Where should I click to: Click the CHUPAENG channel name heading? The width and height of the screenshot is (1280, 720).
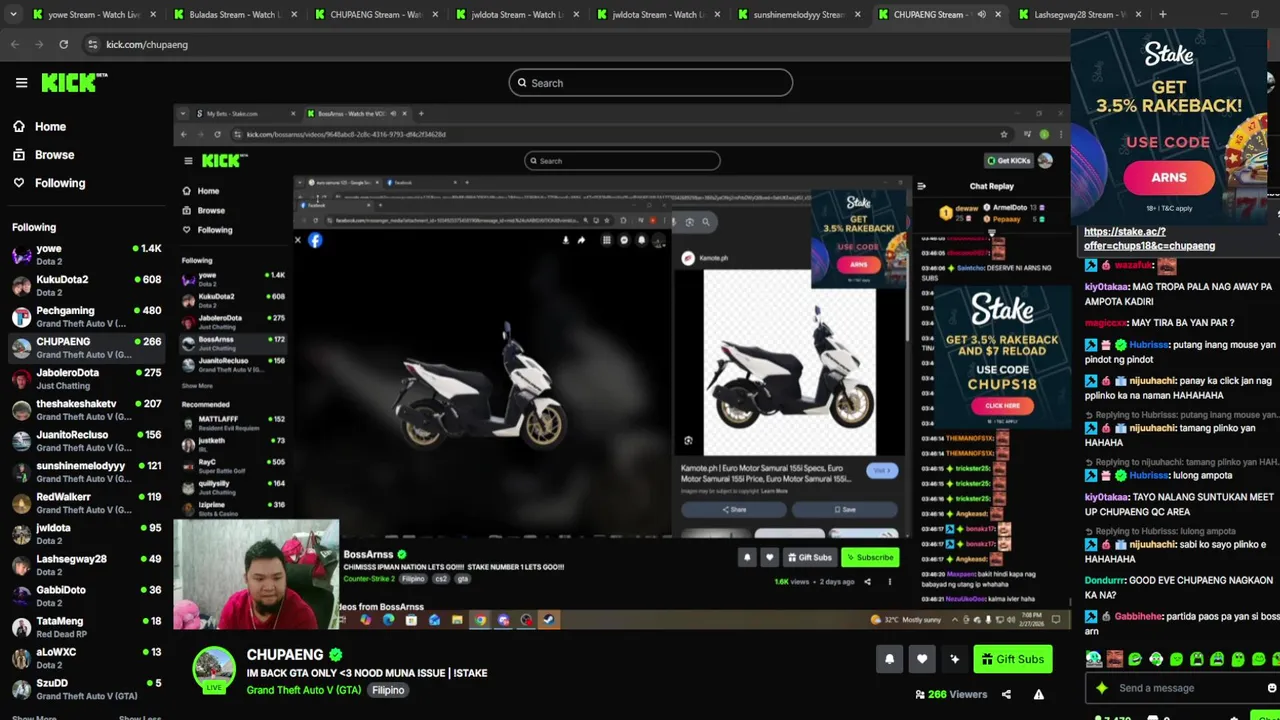(285, 655)
